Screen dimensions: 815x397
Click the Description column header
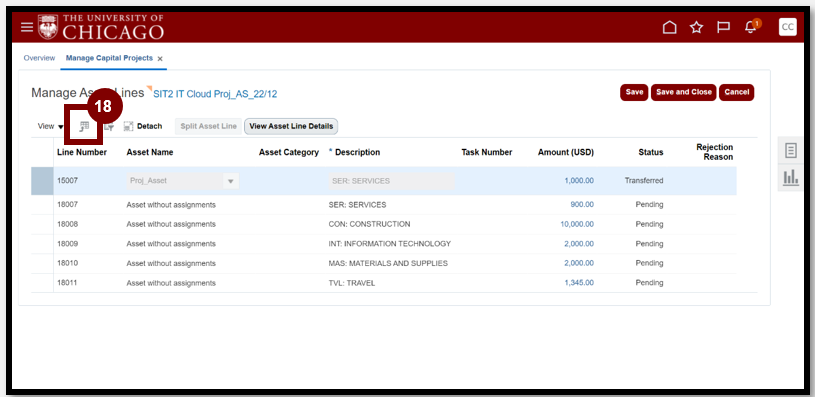click(x=357, y=152)
